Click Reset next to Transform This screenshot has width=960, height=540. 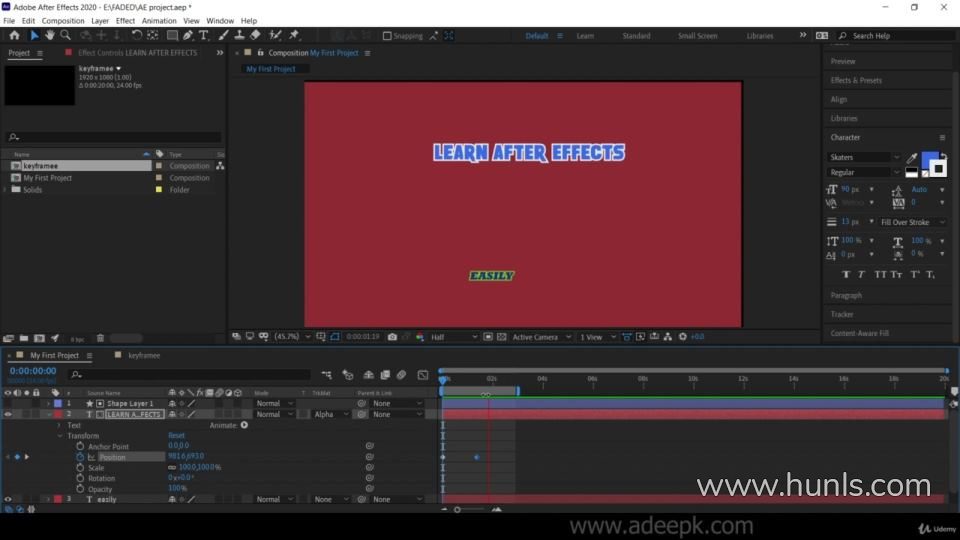coord(176,436)
